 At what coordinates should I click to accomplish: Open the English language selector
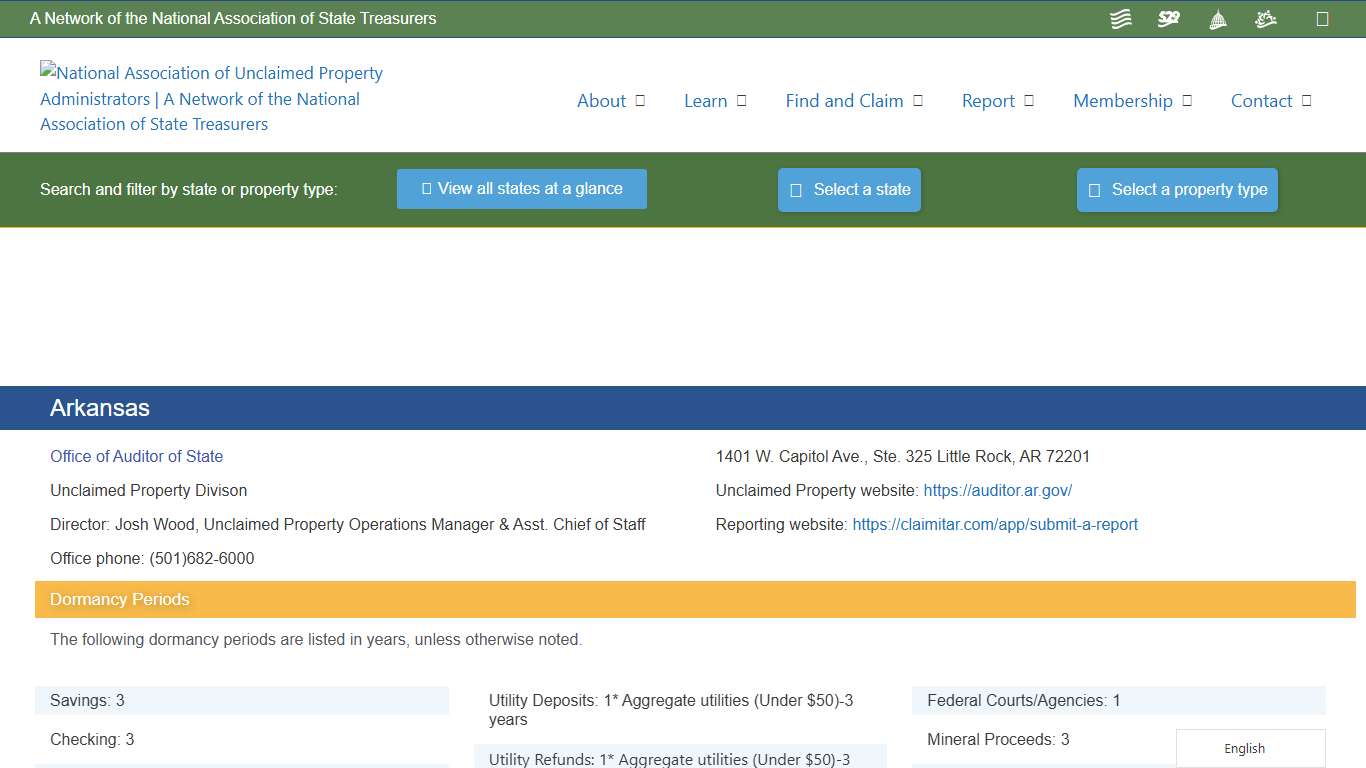pyautogui.click(x=1250, y=748)
